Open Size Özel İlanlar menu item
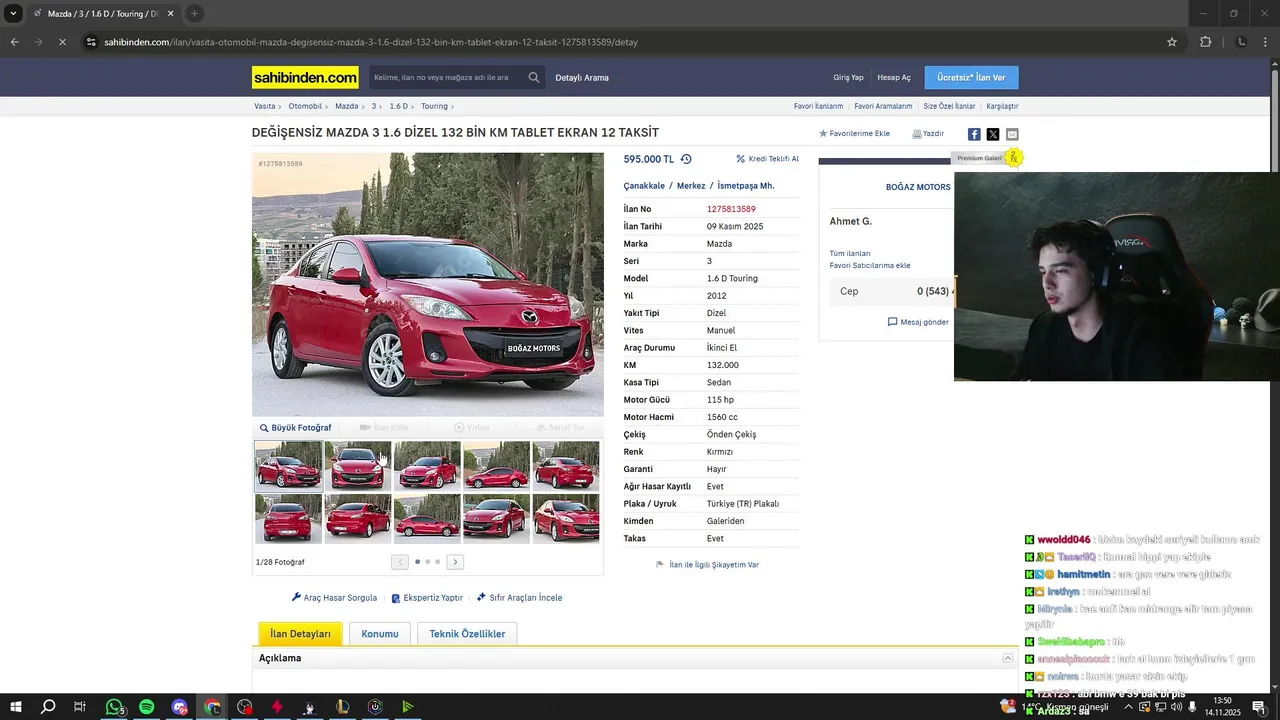This screenshot has width=1280, height=720. pyautogui.click(x=949, y=106)
